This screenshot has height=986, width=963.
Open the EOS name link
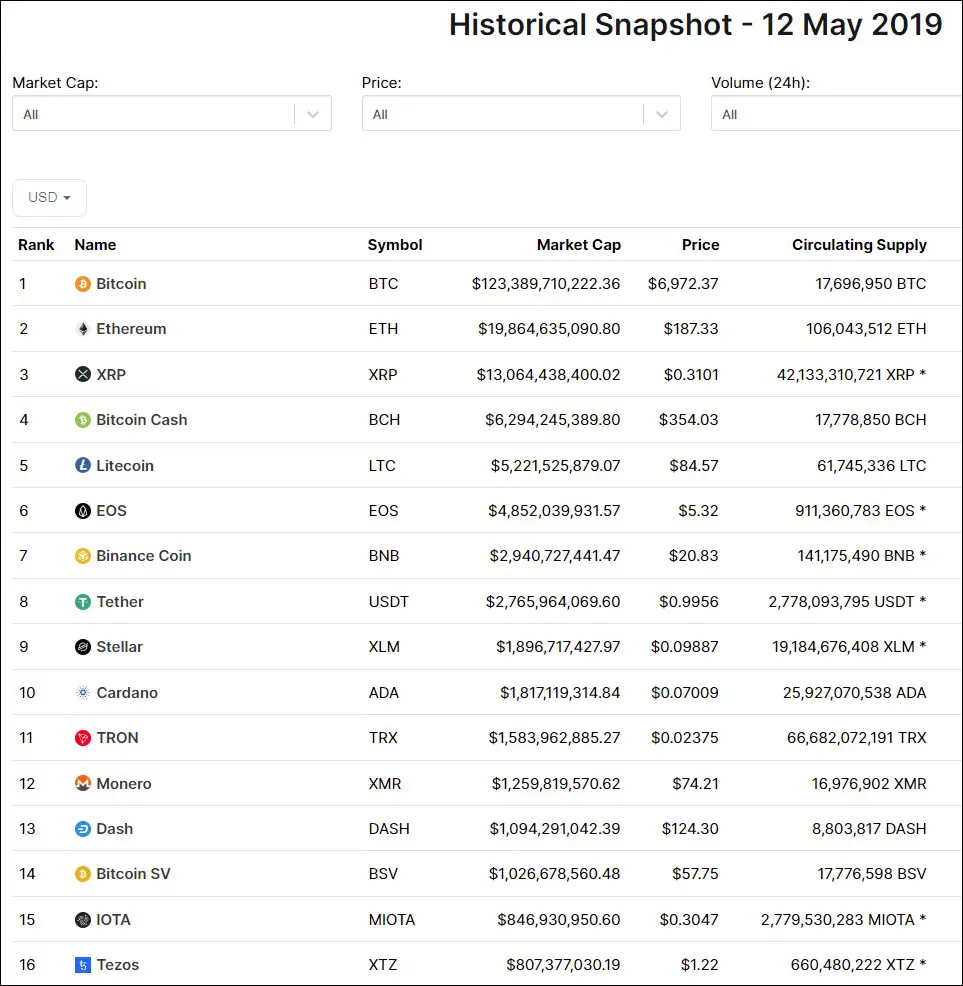click(x=111, y=511)
